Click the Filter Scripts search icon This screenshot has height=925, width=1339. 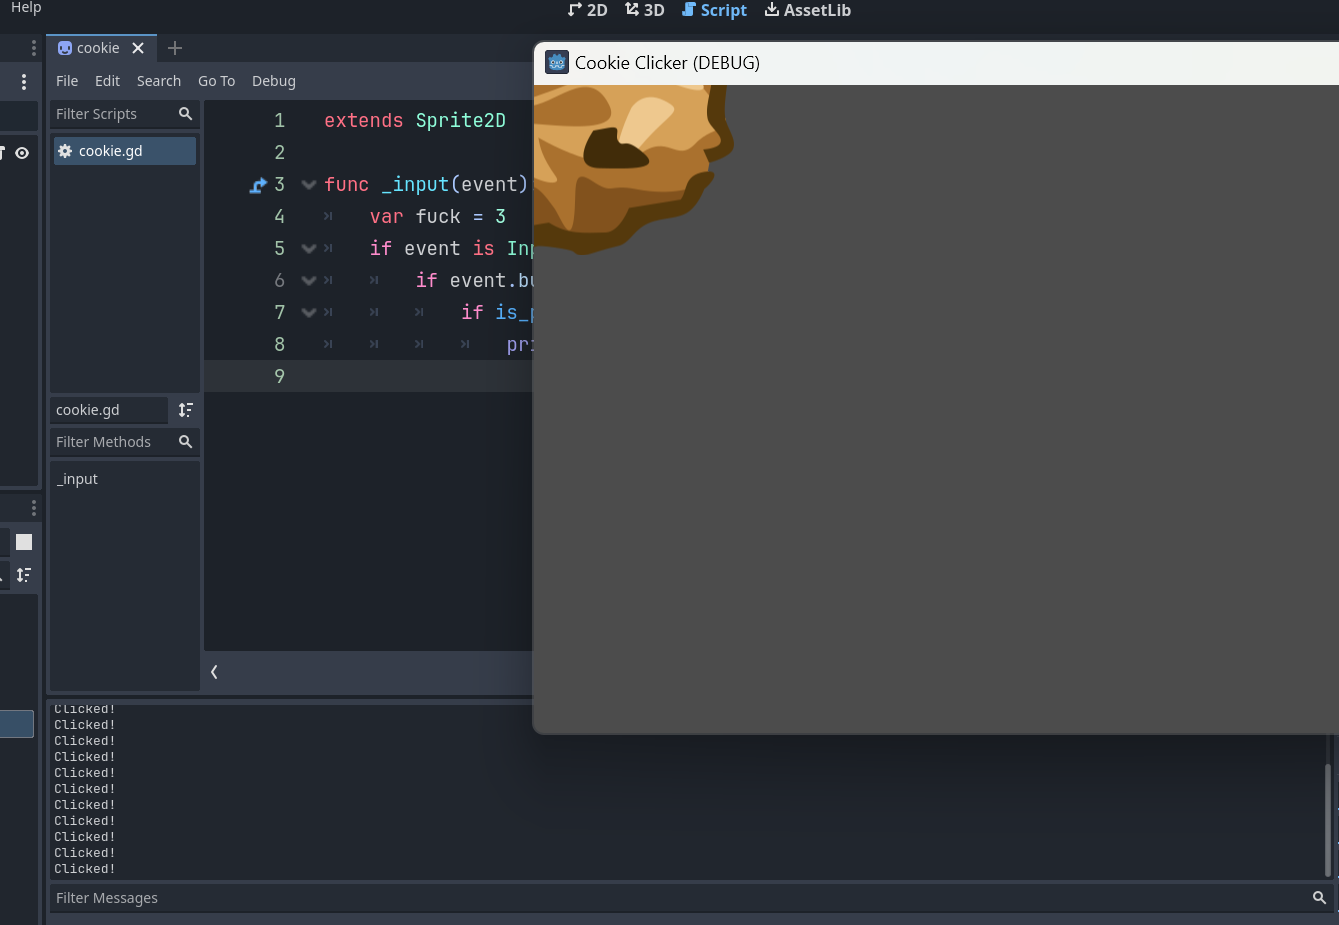[x=185, y=114]
